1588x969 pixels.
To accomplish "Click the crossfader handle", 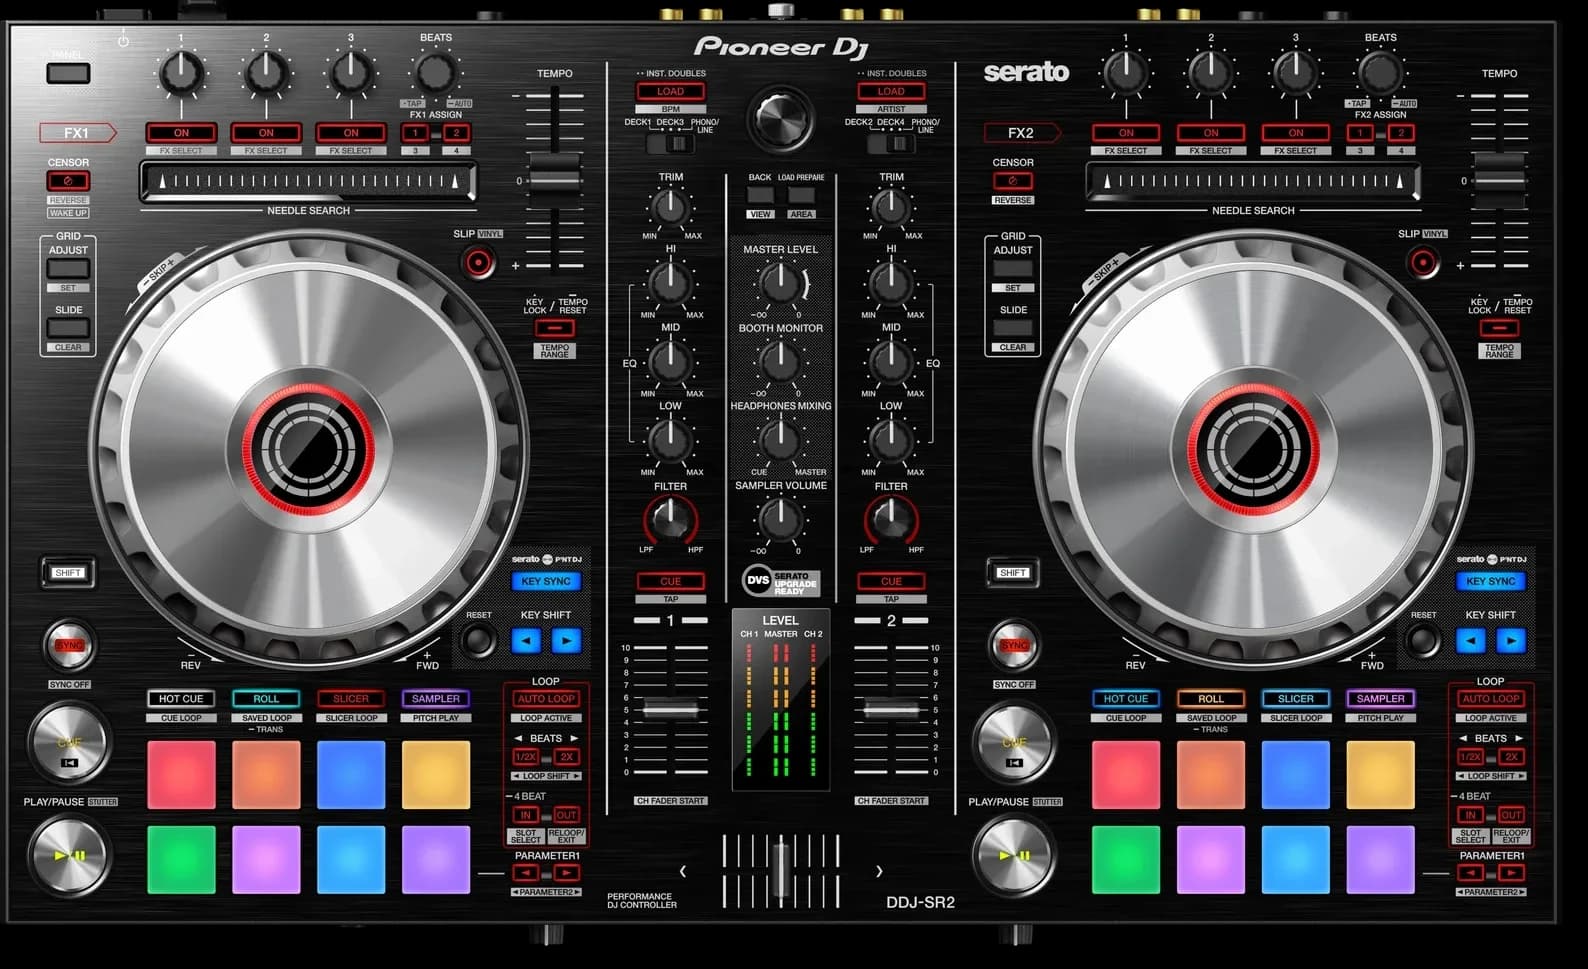I will (x=780, y=871).
